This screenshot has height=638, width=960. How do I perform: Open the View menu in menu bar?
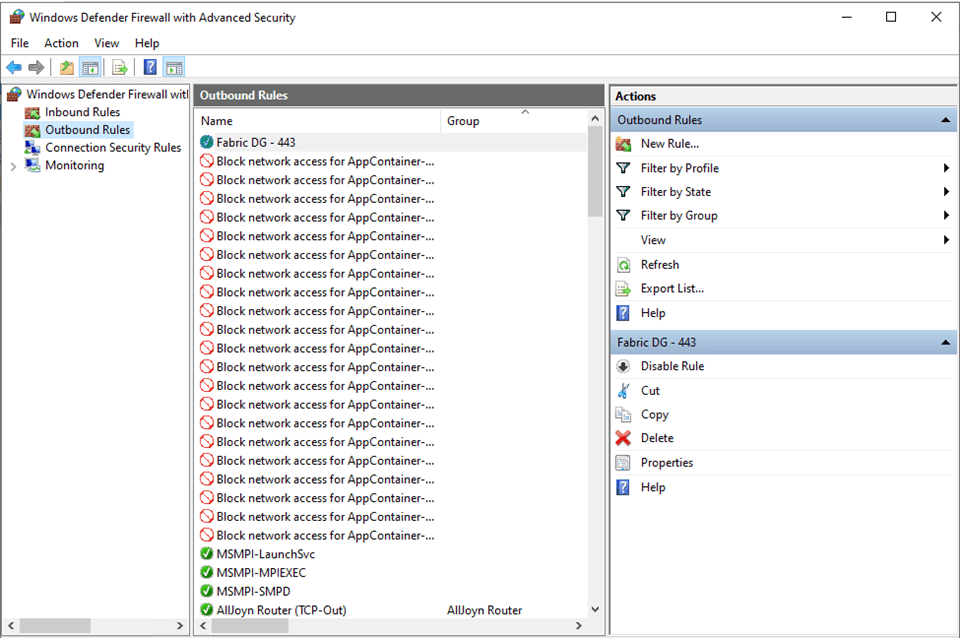coord(107,43)
